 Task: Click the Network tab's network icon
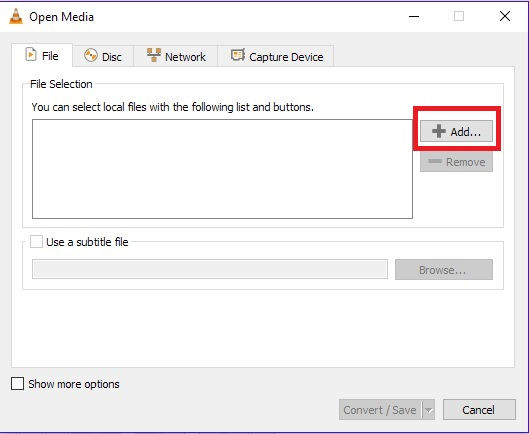154,55
